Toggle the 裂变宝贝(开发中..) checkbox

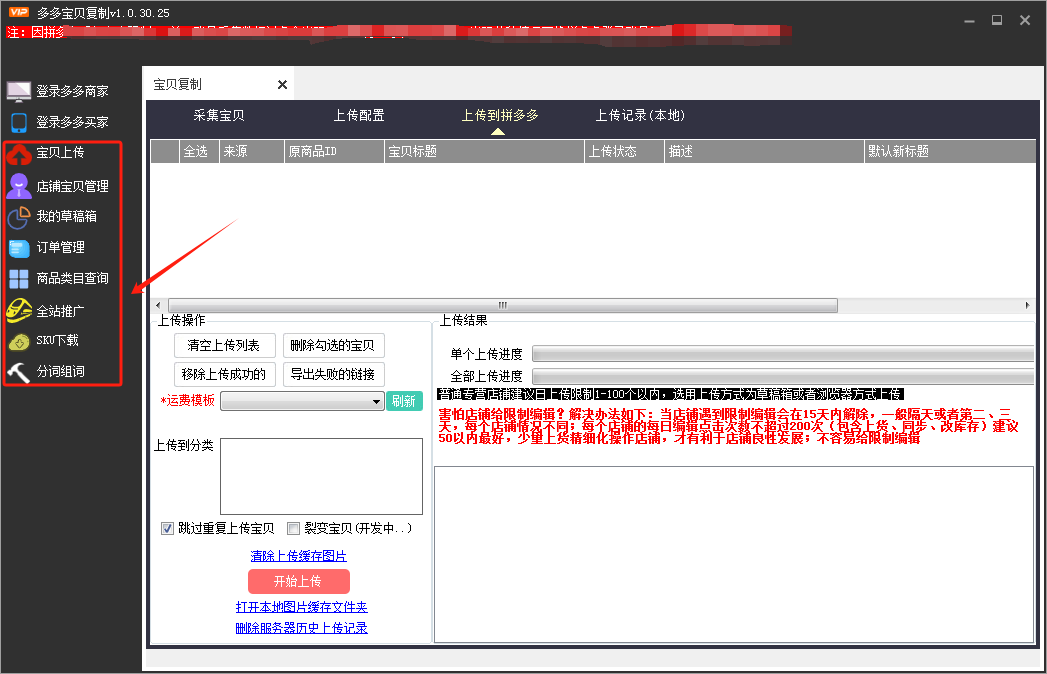tap(293, 529)
